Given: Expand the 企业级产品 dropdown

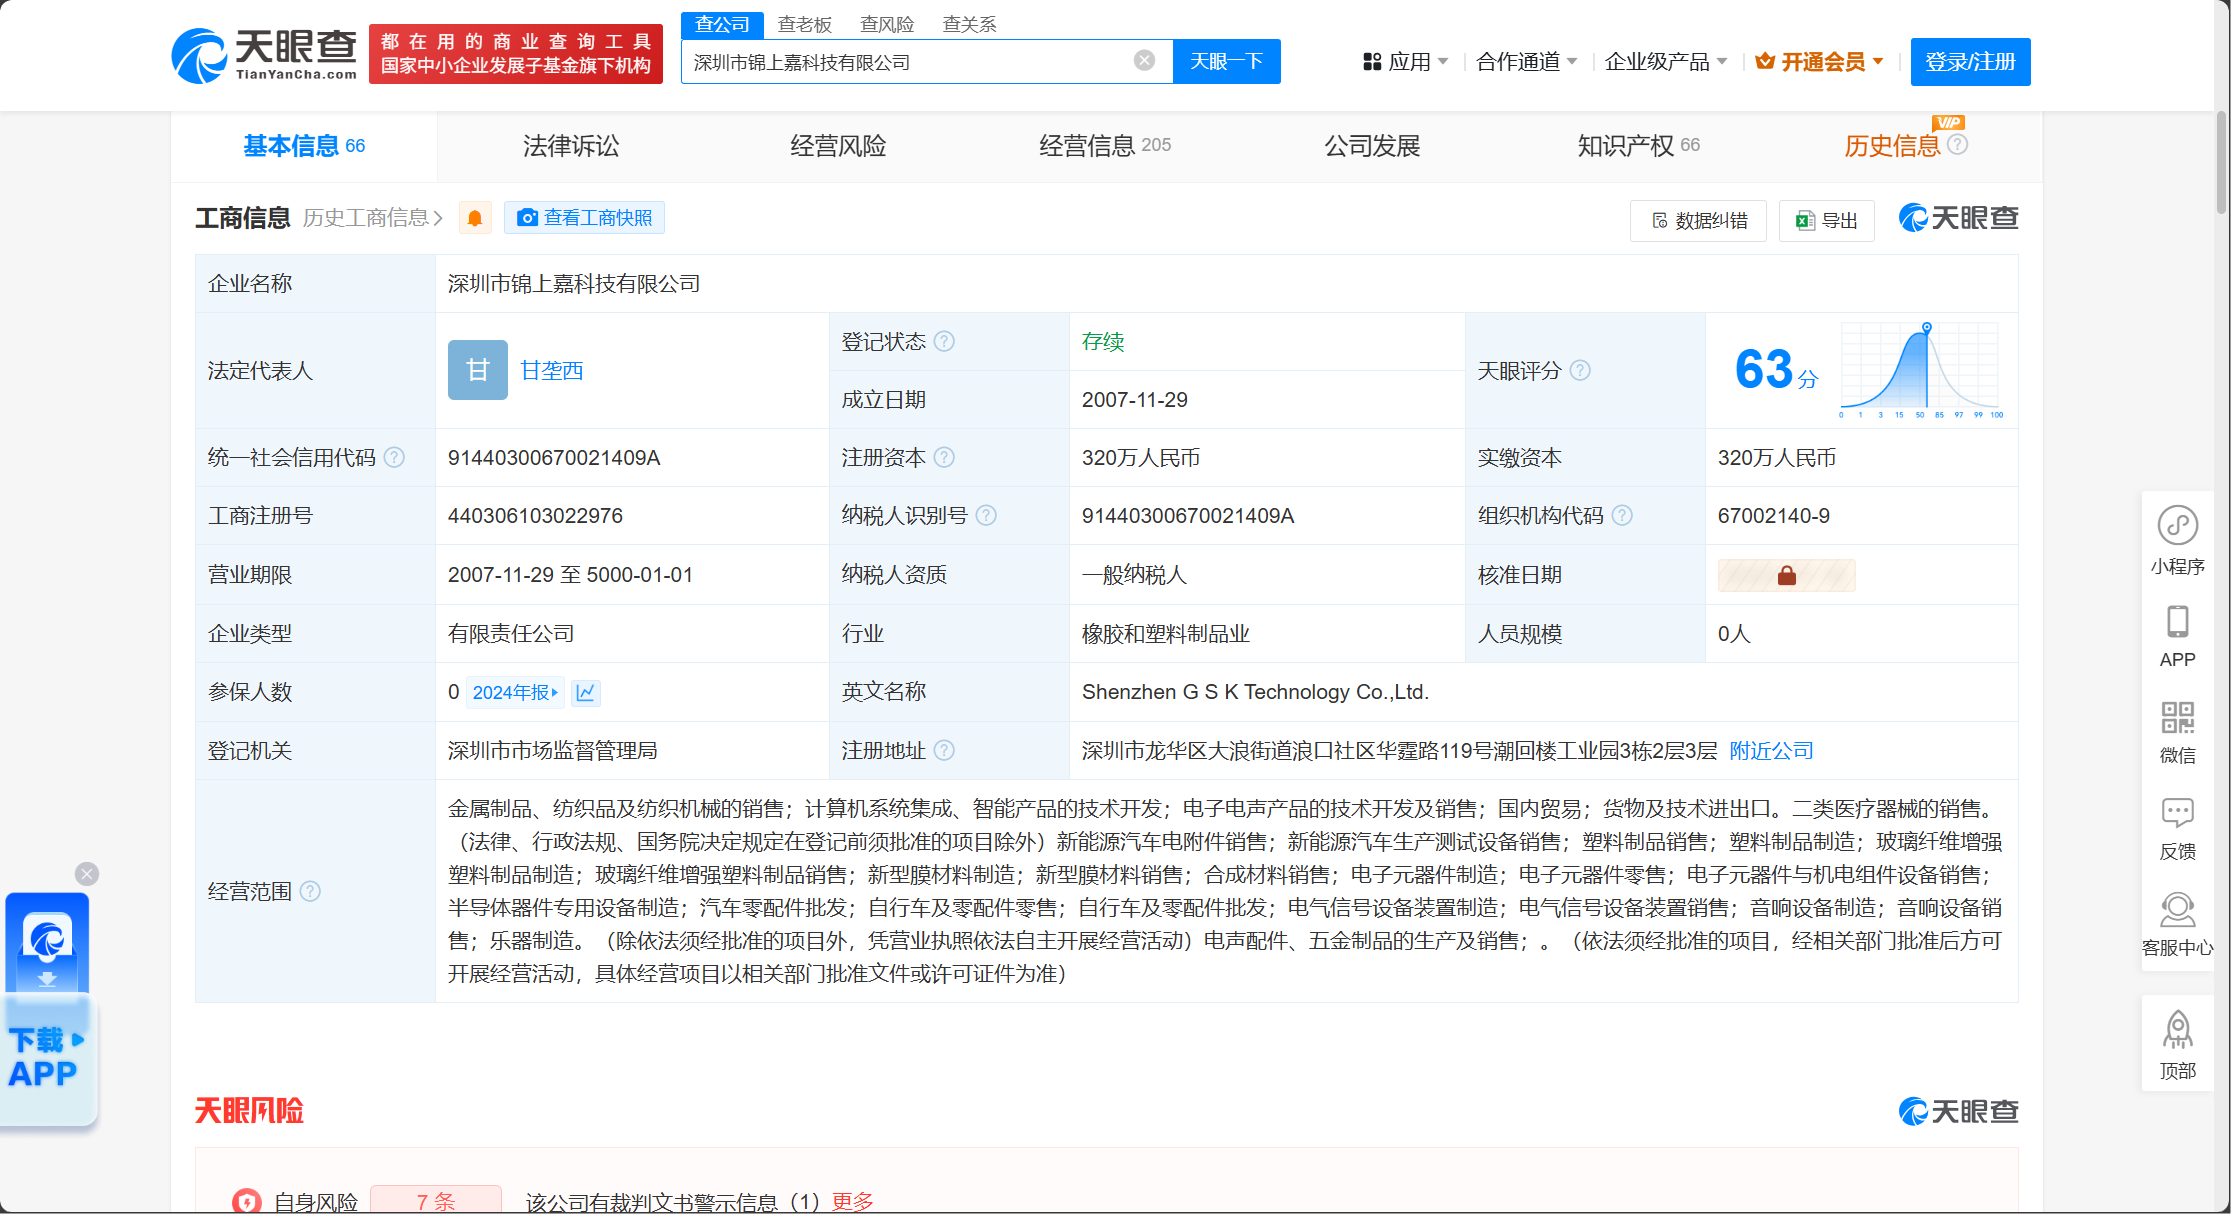Looking at the screenshot, I should [x=1665, y=62].
